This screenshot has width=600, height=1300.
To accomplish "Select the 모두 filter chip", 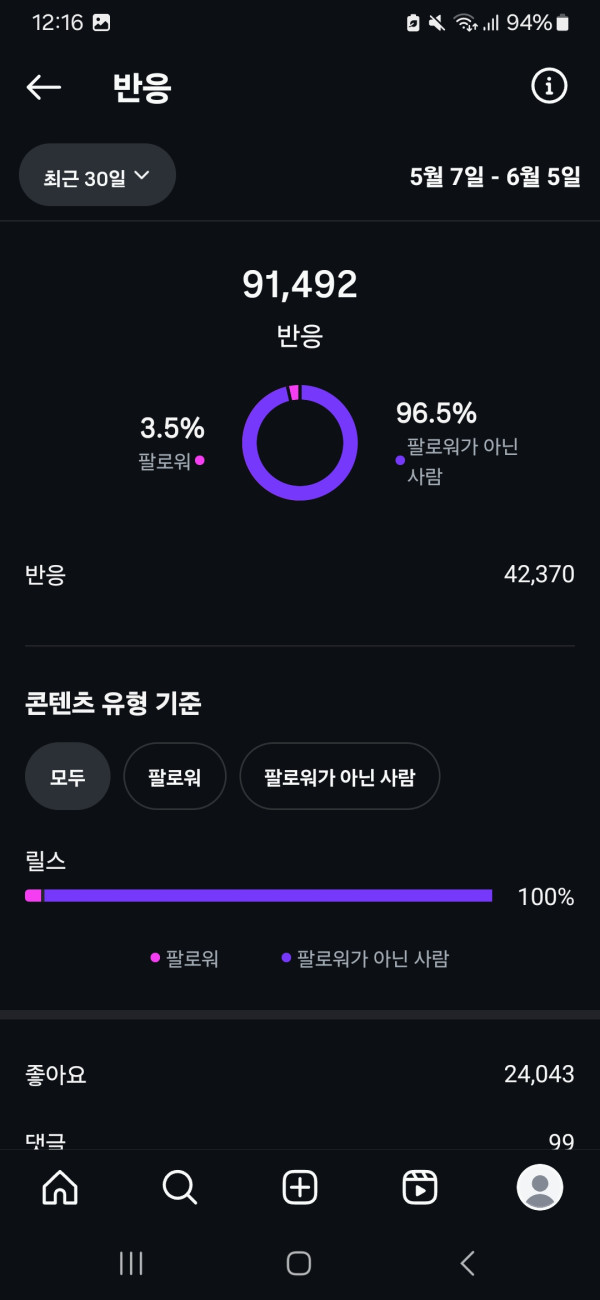I will [x=67, y=776].
